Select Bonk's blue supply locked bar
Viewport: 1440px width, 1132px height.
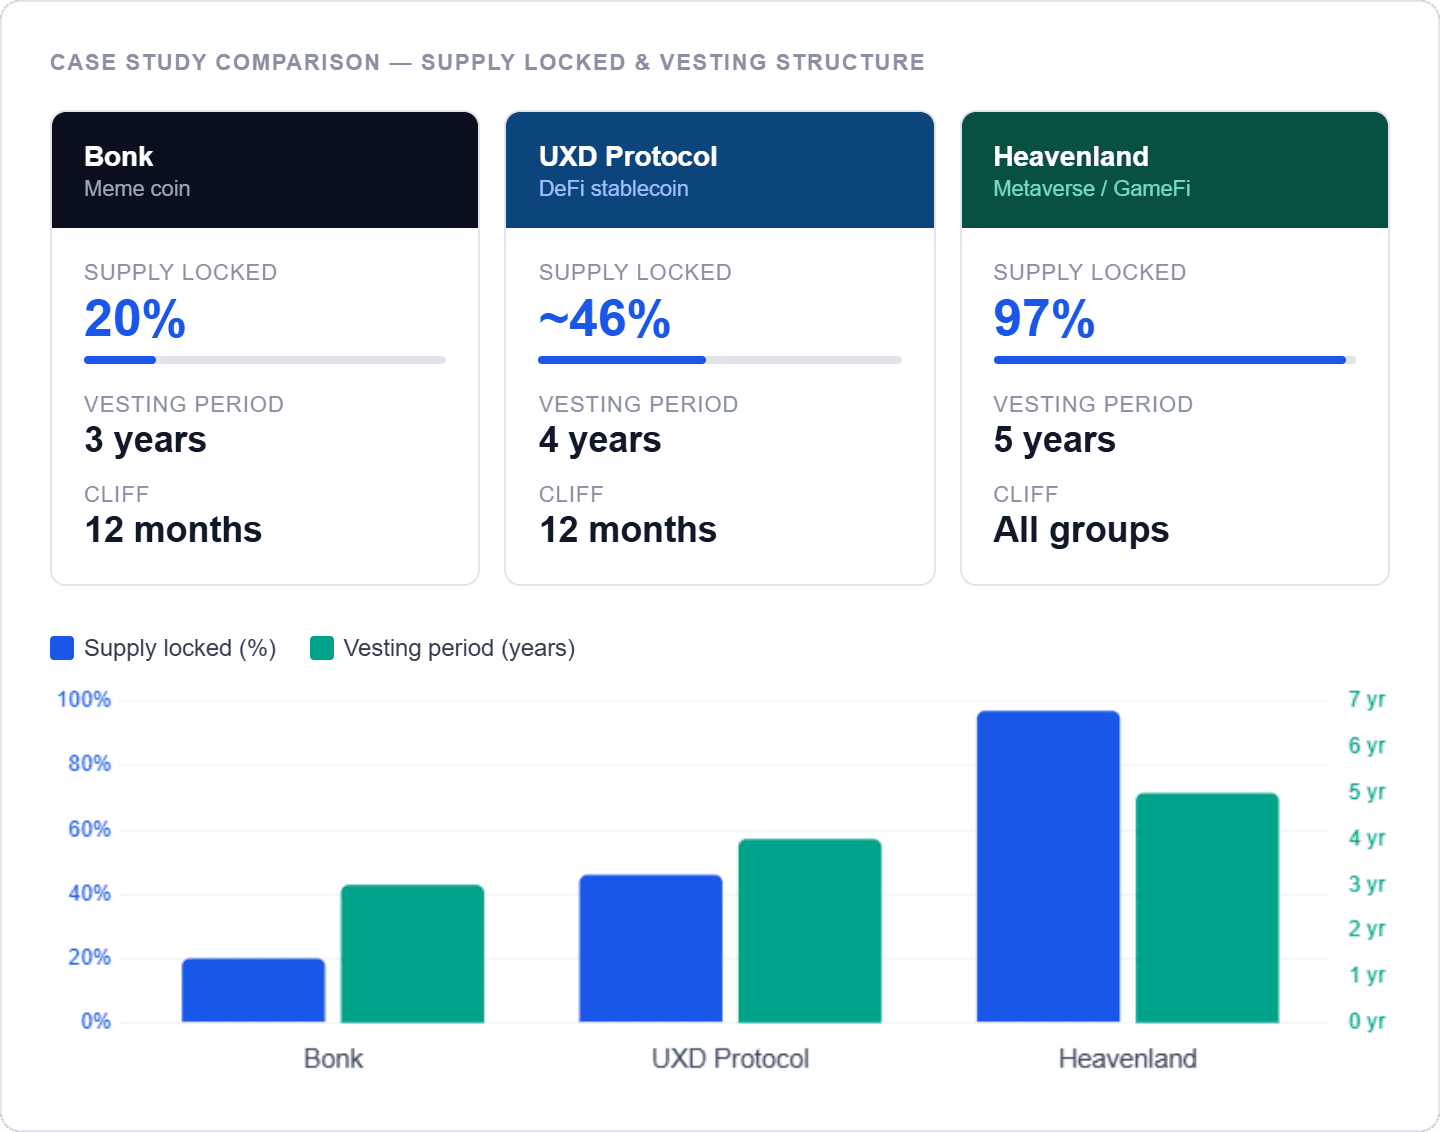click(x=253, y=990)
